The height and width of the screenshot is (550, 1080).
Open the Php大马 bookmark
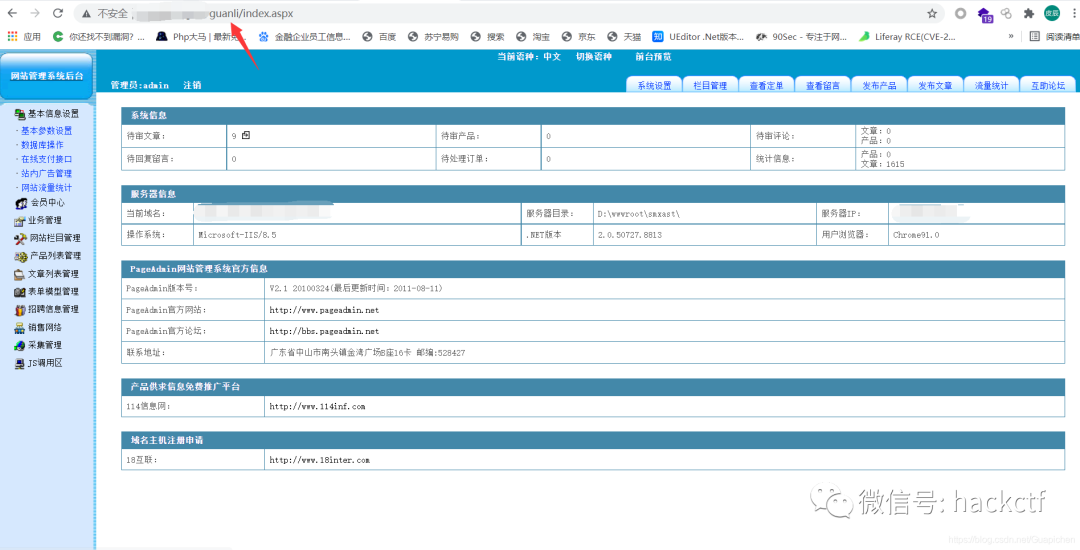[x=199, y=36]
